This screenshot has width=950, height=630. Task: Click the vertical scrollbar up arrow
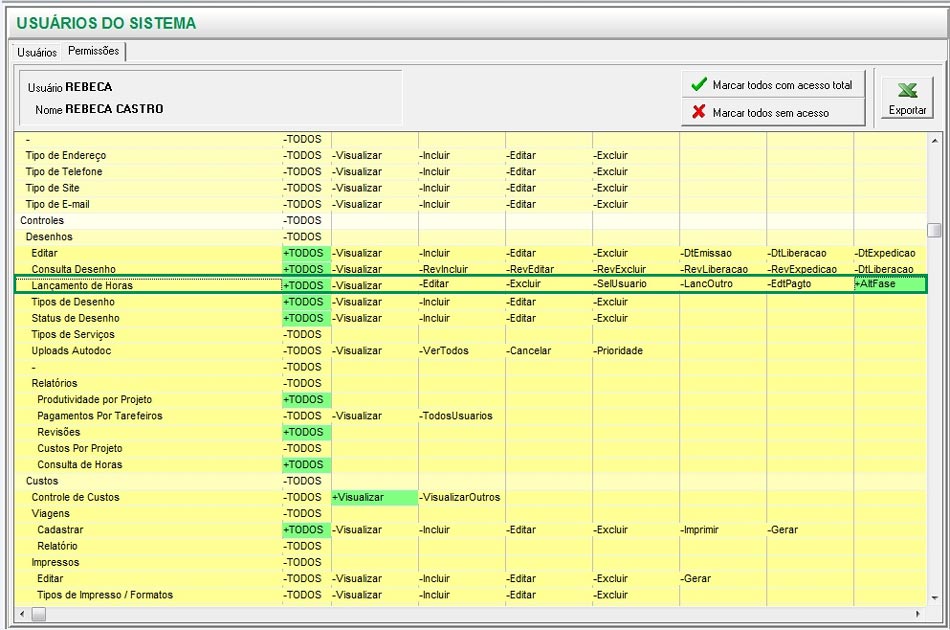(x=934, y=139)
